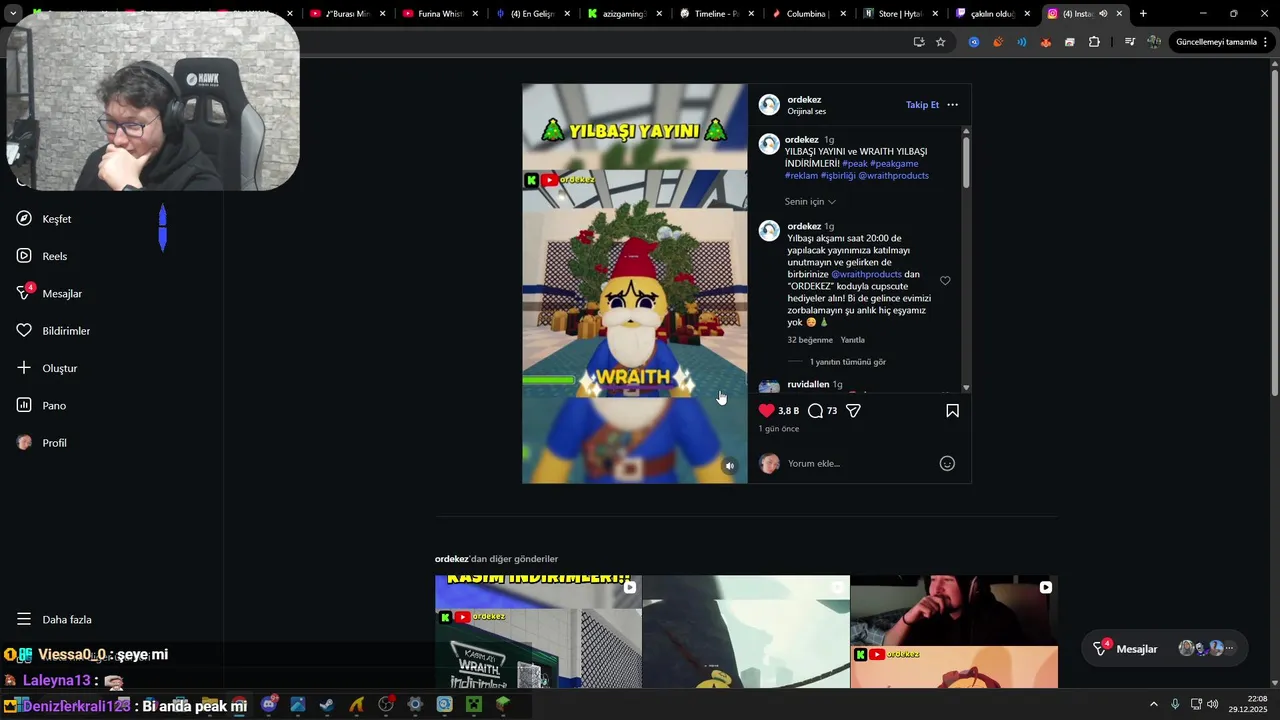Open Daha fazla menu

point(54,619)
